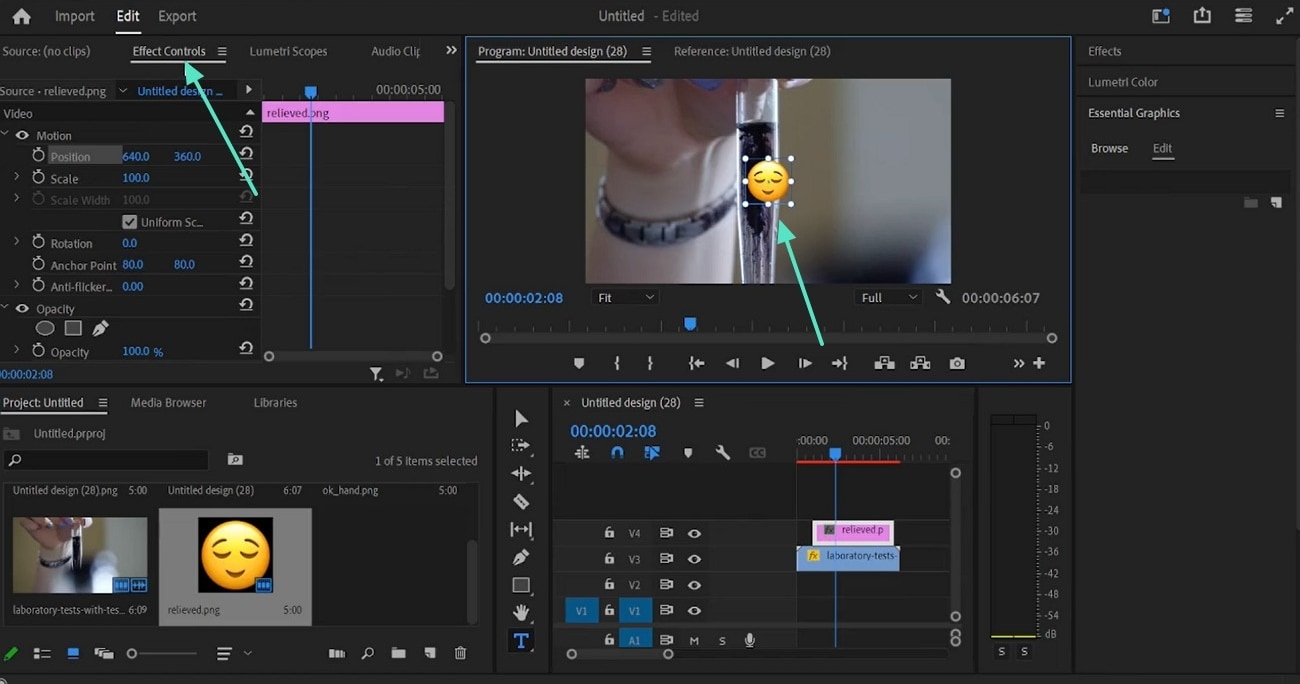Open the Fit zoom level dropdown
The height and width of the screenshot is (684, 1300).
(x=624, y=297)
